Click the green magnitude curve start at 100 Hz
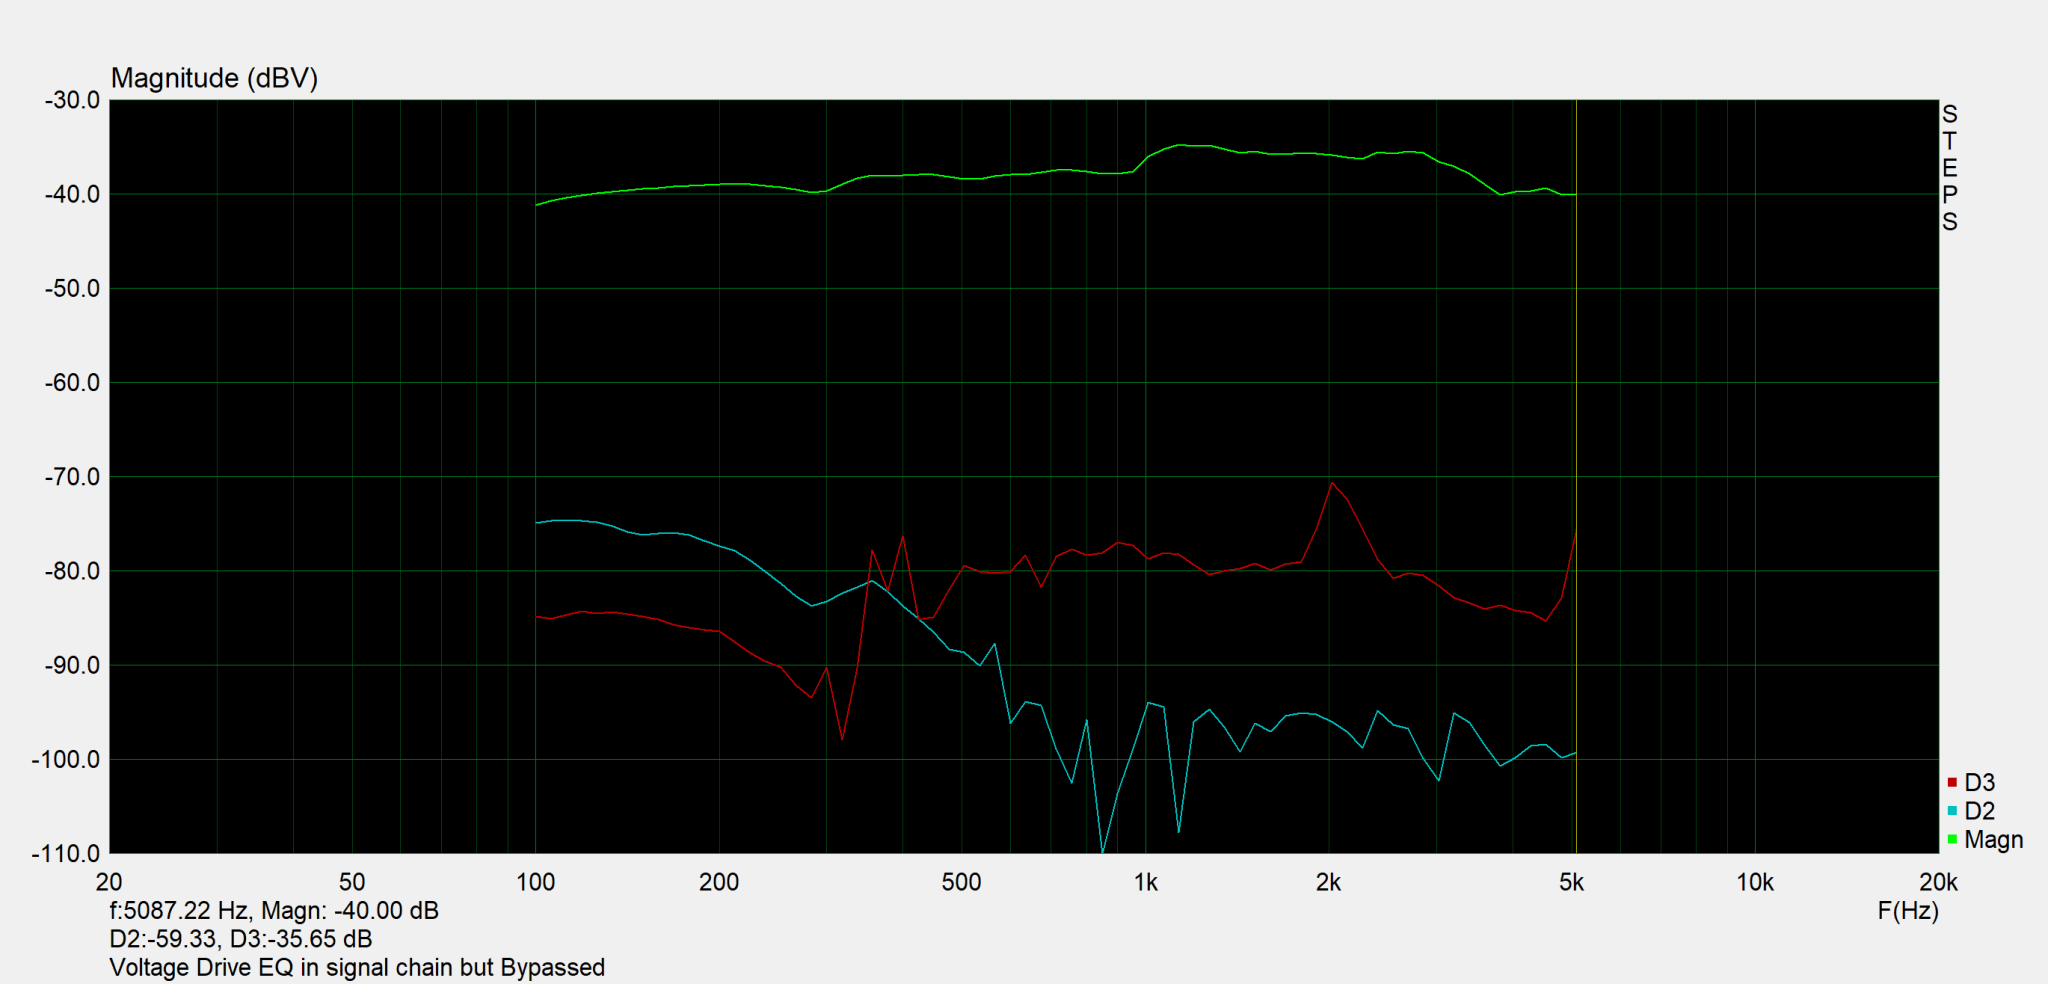This screenshot has width=2048, height=984. pos(537,205)
